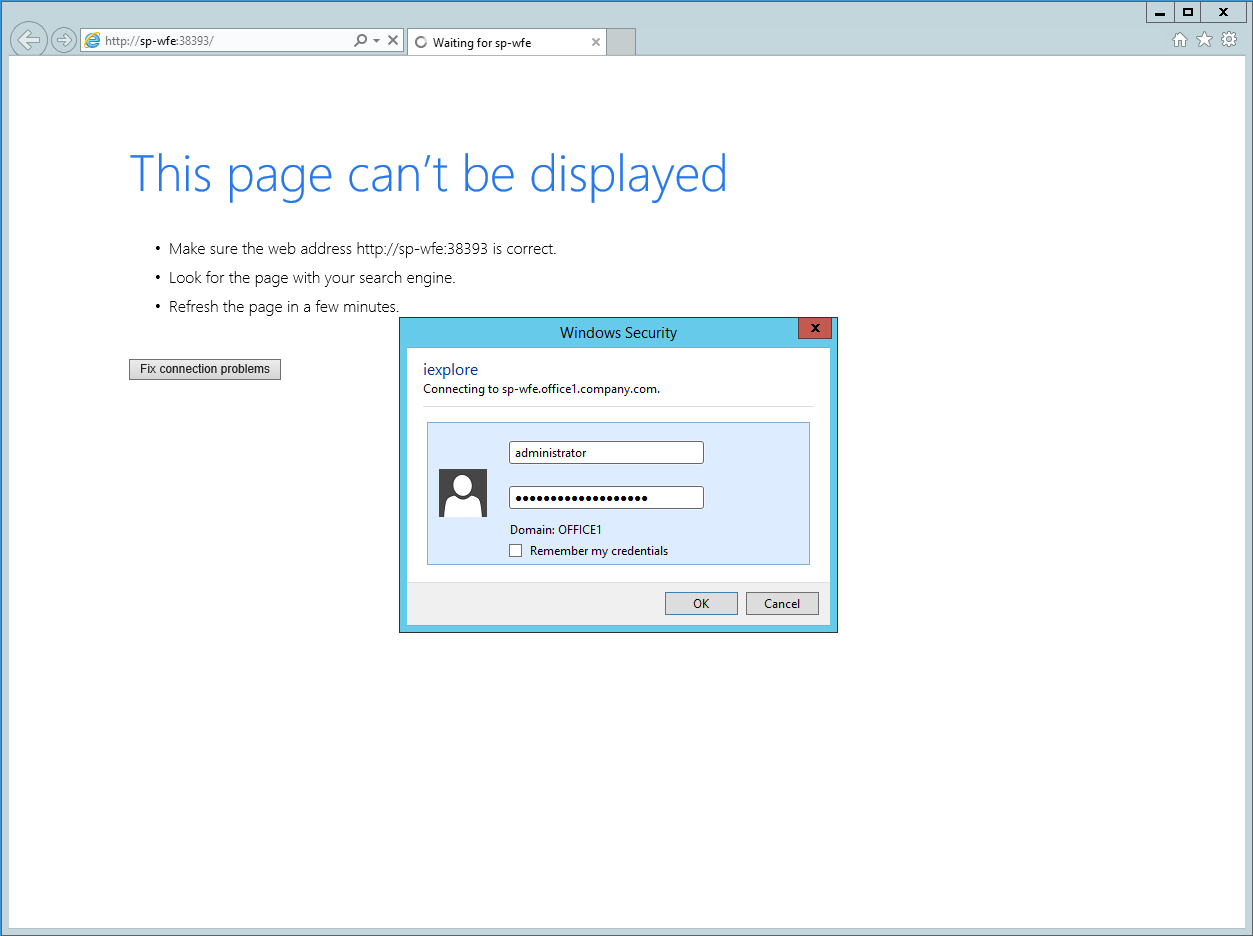Enable Remember my credentials checkbox
The height and width of the screenshot is (936, 1253).
click(x=516, y=551)
